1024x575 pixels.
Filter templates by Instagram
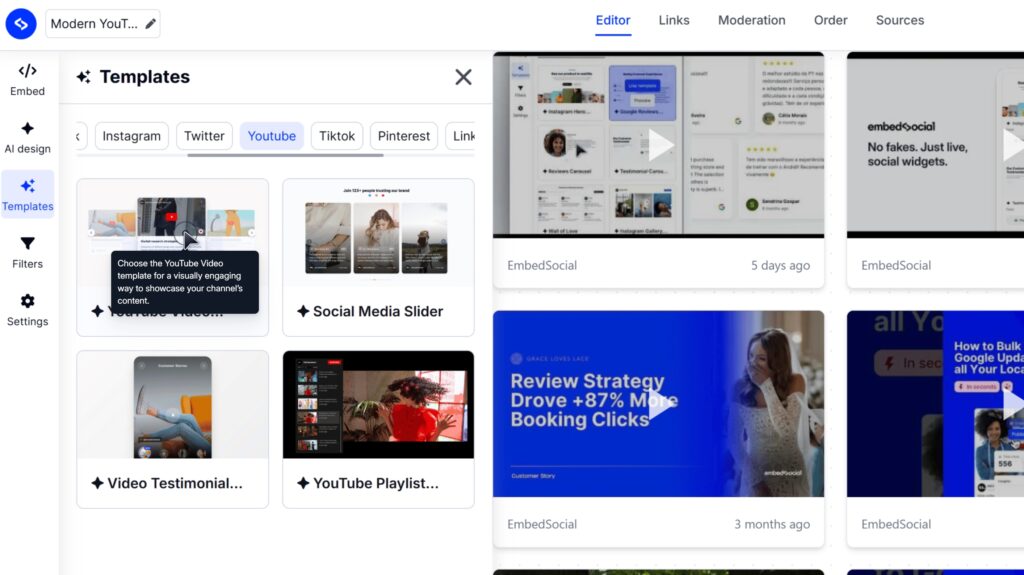pos(131,136)
